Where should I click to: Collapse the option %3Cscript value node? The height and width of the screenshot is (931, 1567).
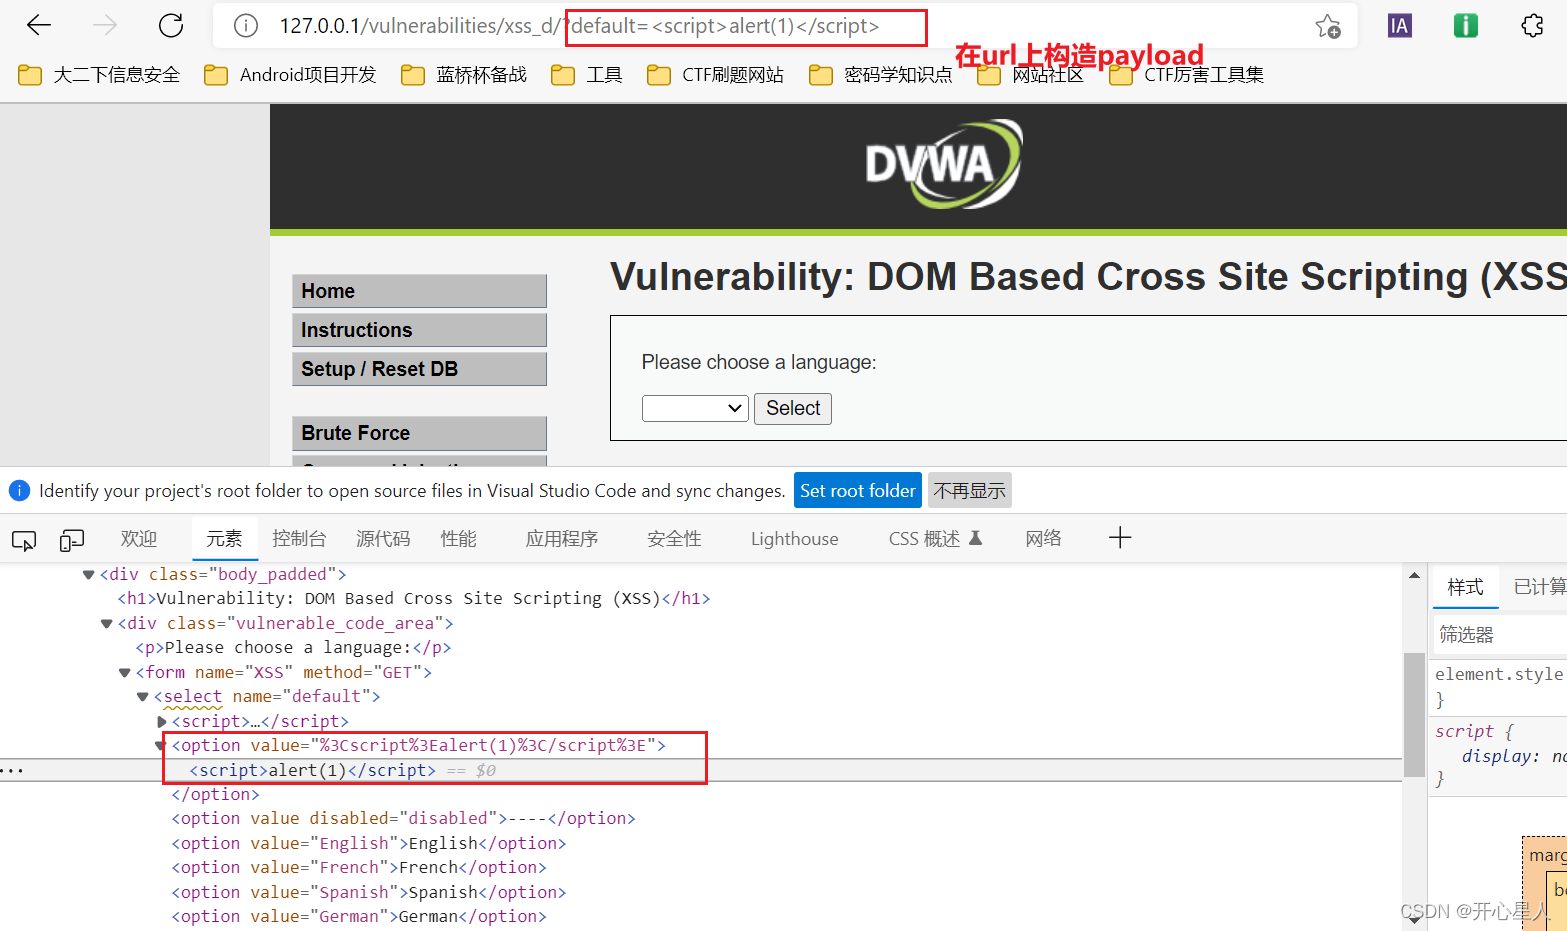pyautogui.click(x=160, y=746)
